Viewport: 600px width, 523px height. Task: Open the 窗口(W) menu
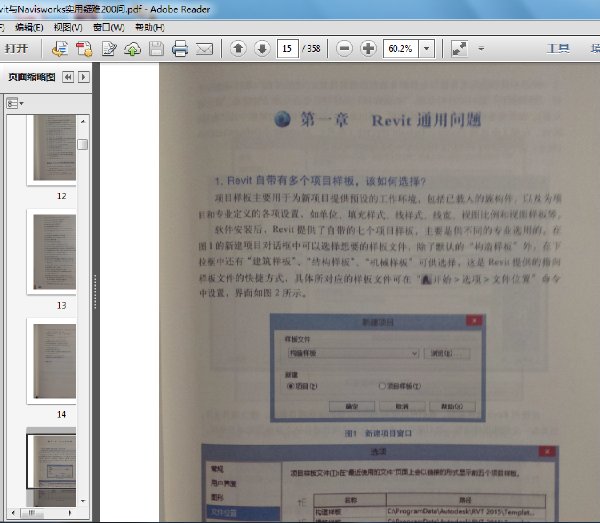coord(109,27)
